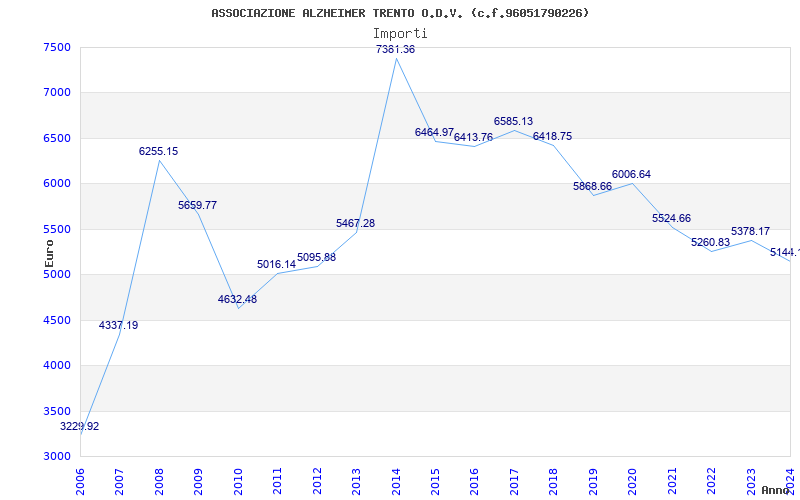Screen dimensions: 800x500
Task: Click the 3229.92 data label
Action: click(x=80, y=427)
